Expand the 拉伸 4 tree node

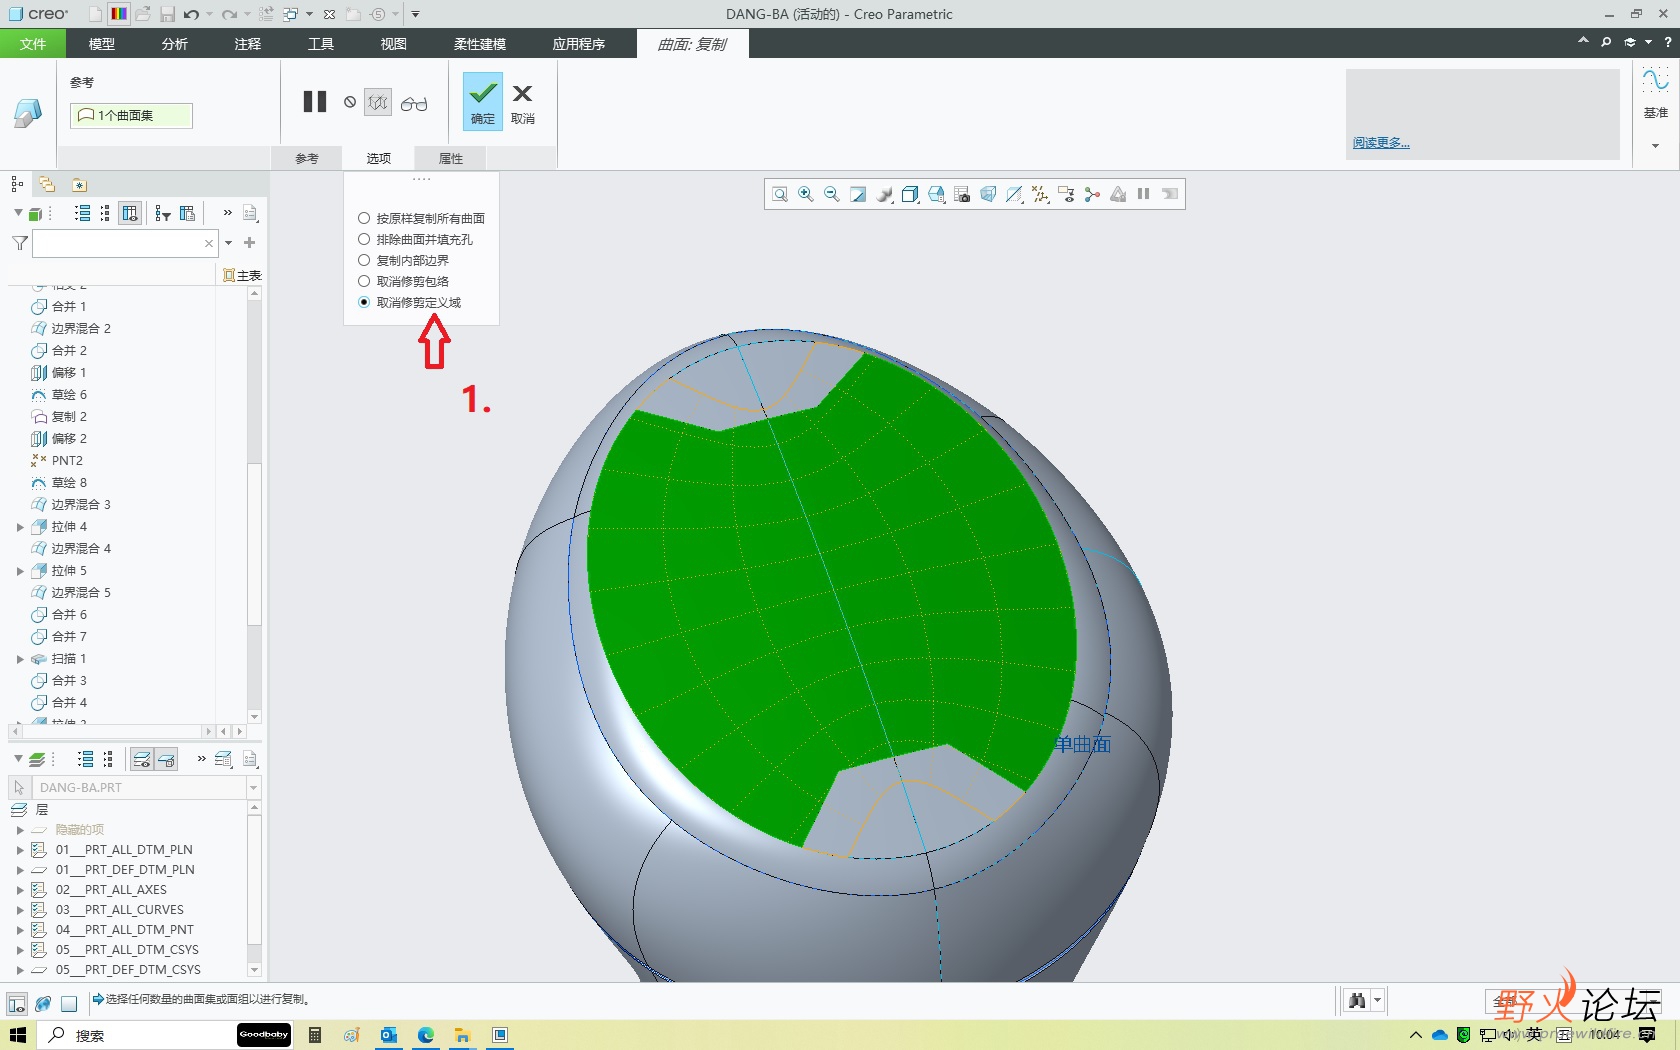[20, 527]
